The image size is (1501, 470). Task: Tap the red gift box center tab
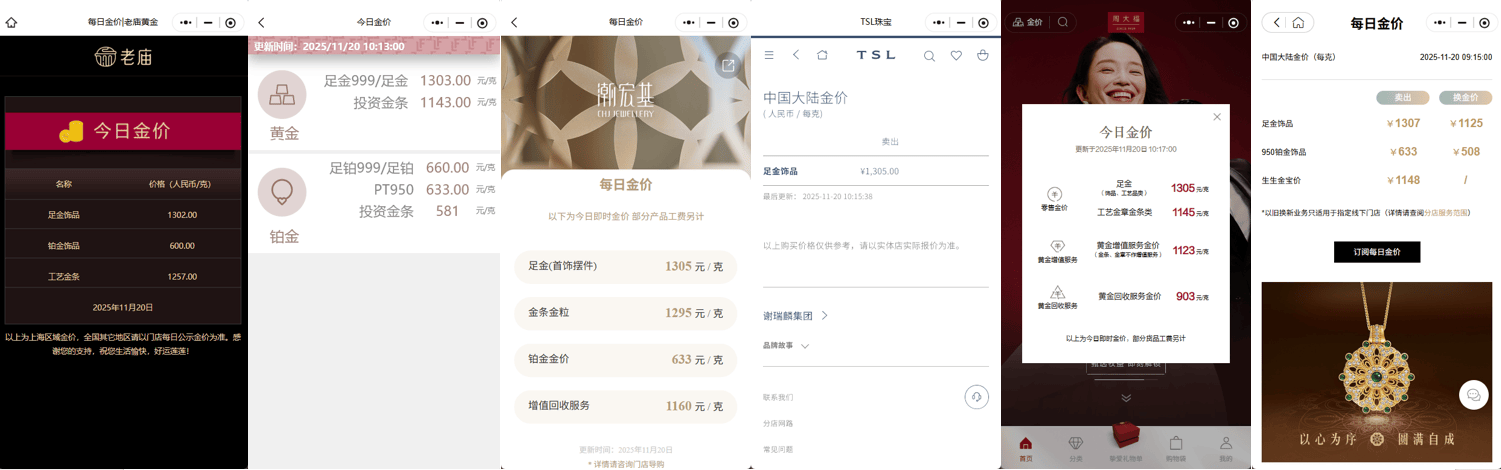[1126, 441]
